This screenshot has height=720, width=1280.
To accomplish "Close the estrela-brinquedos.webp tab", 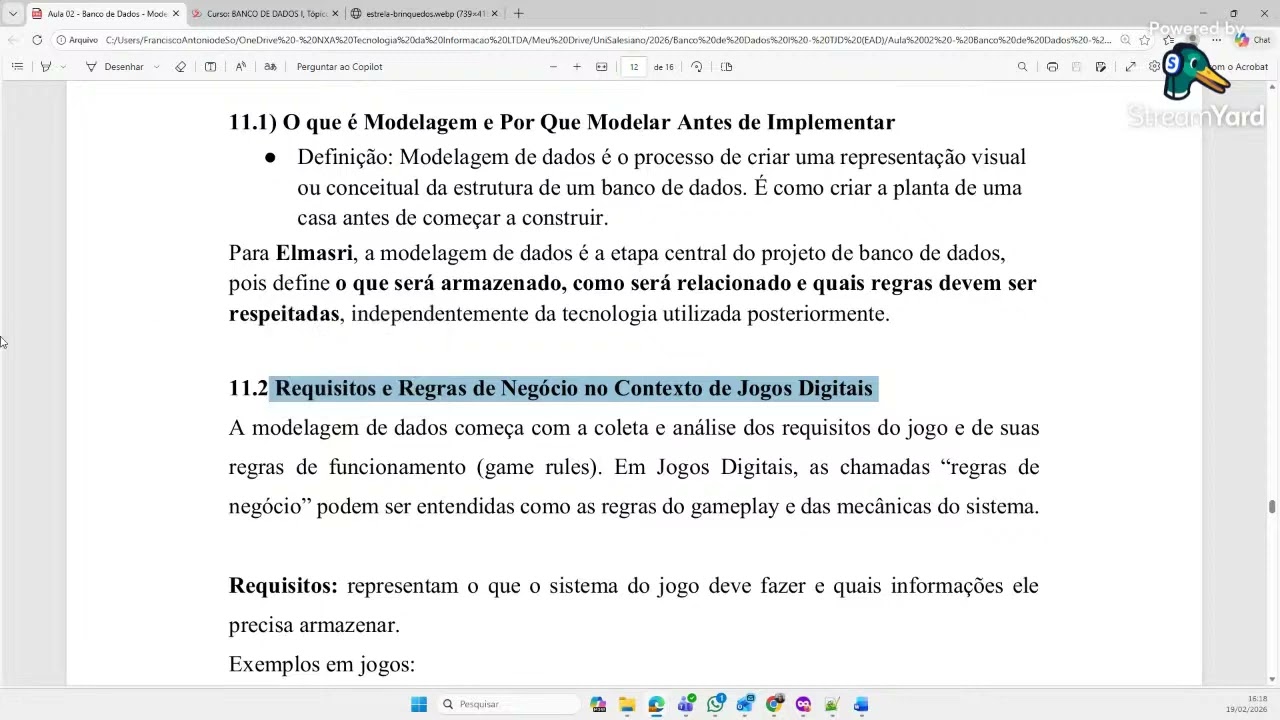I will 494,14.
